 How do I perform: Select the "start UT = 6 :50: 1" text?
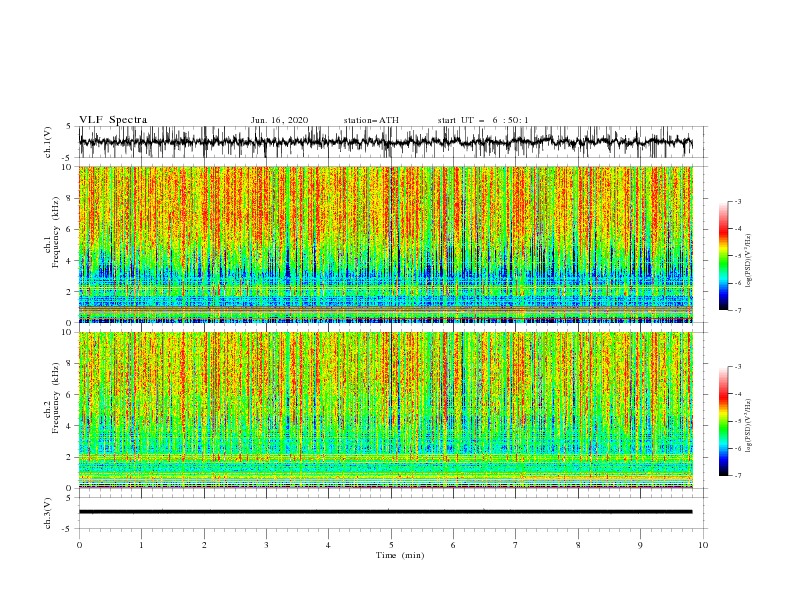click(483, 120)
